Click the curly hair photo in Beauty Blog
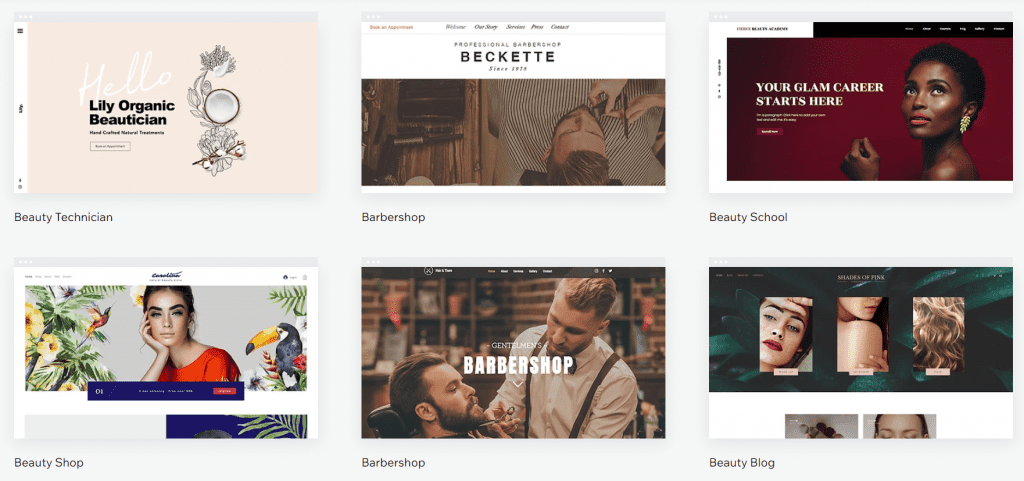Image resolution: width=1024 pixels, height=481 pixels. [938, 334]
